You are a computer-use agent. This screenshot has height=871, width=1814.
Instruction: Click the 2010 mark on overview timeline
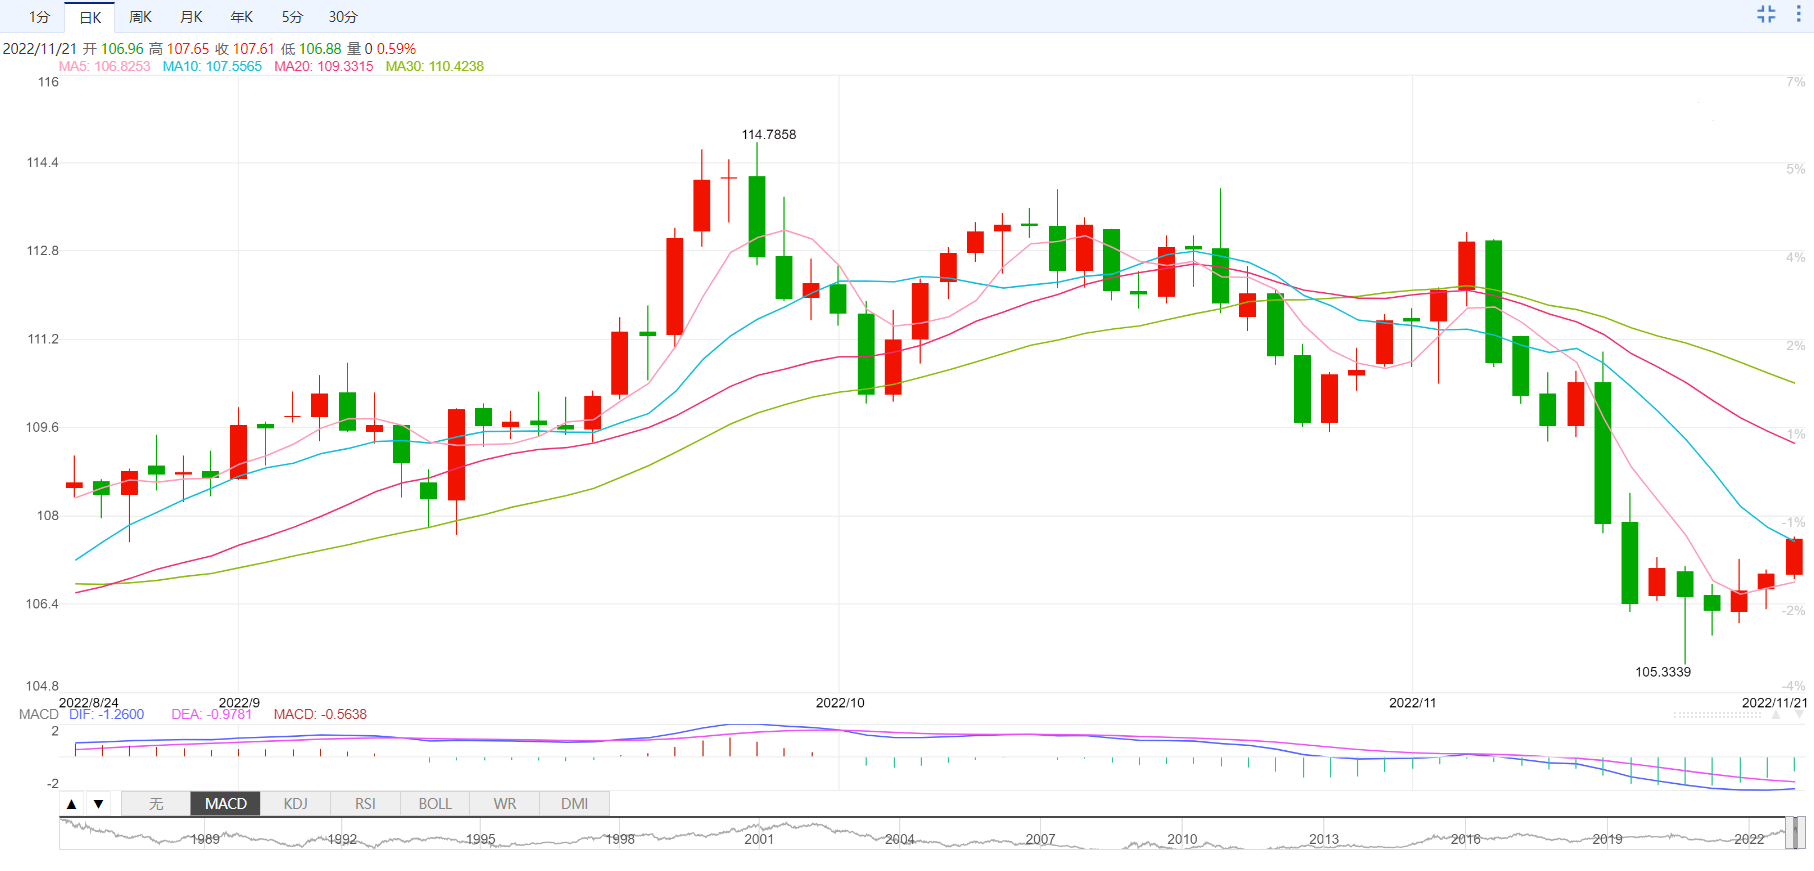click(x=1182, y=839)
